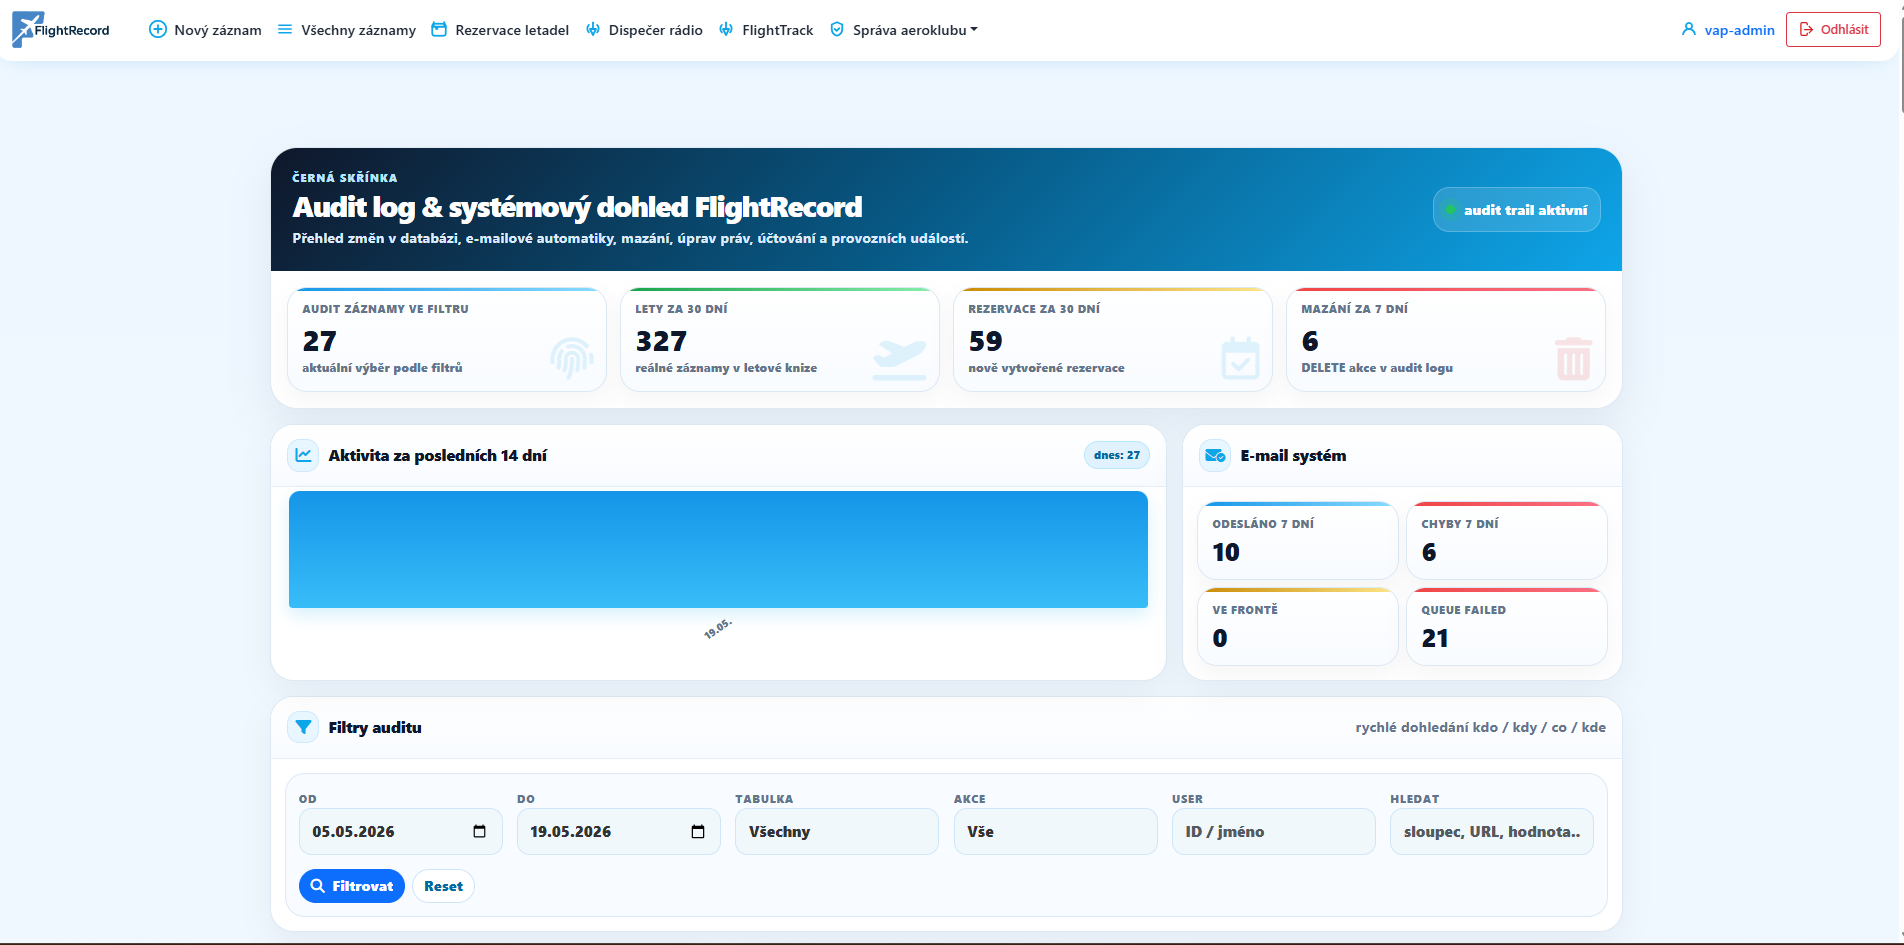Click the 19.05. axis label under chart
Viewport: 1904px width, 945px height.
pyautogui.click(x=718, y=629)
